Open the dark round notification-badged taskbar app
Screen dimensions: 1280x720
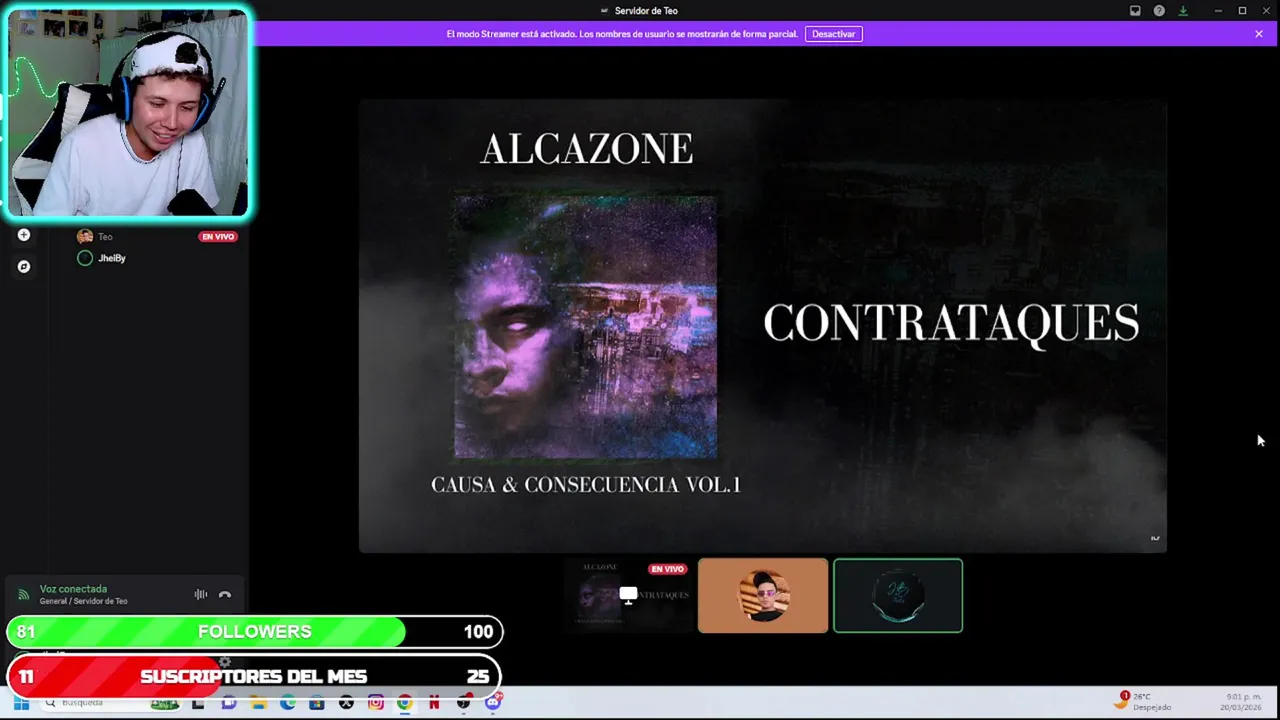coord(464,703)
